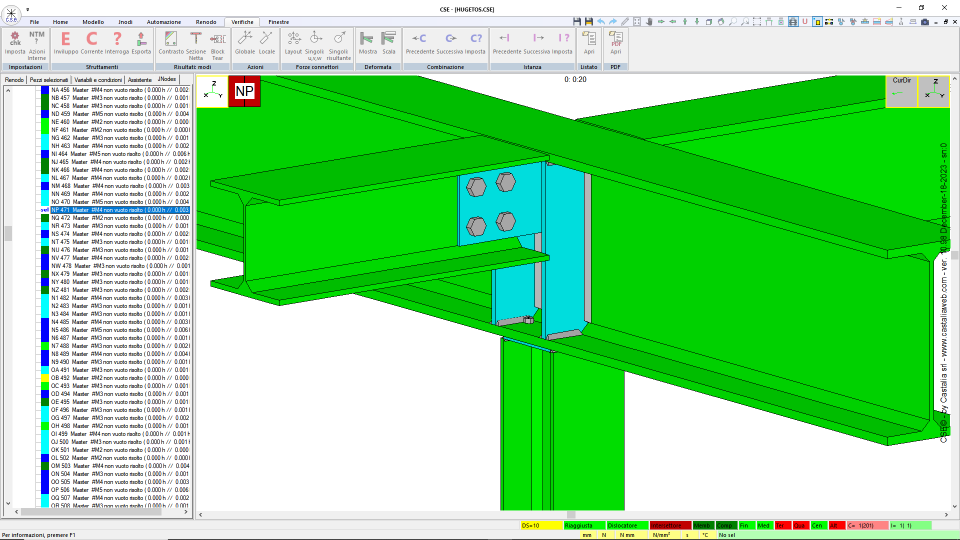Switch to the Automazione ribbon tab
The image size is (960, 540).
163,22
